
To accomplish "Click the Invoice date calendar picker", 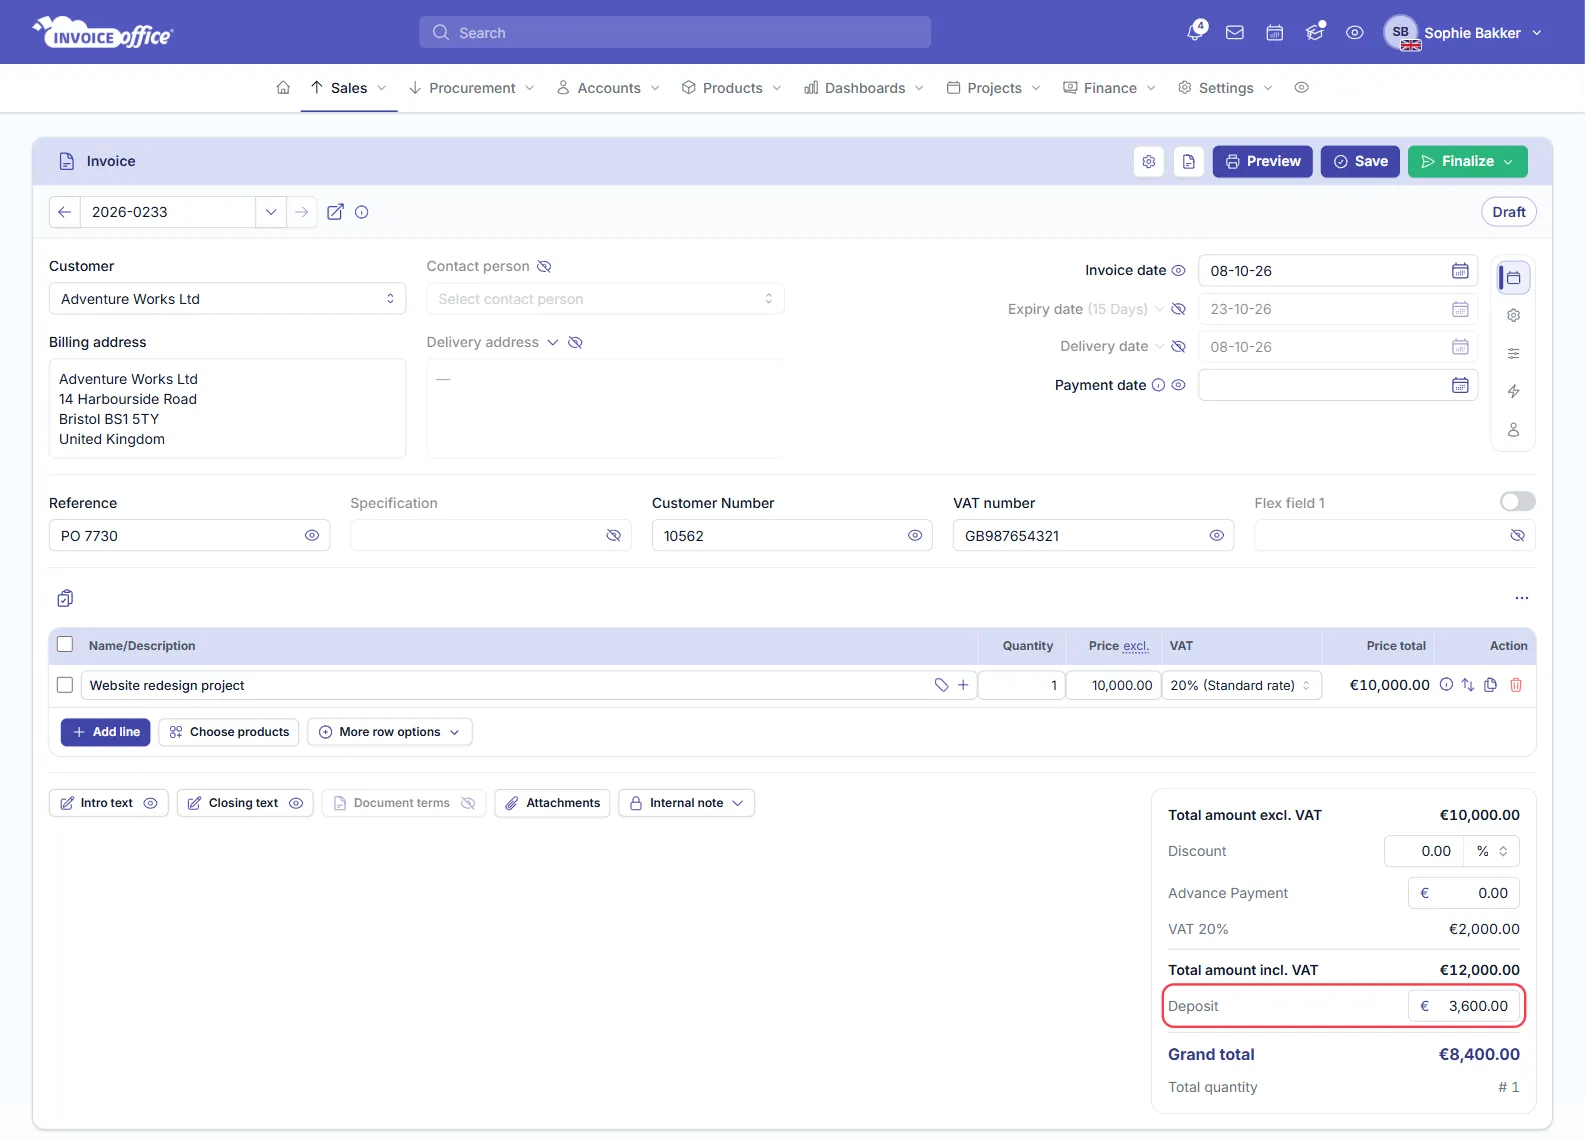I will tap(1460, 271).
